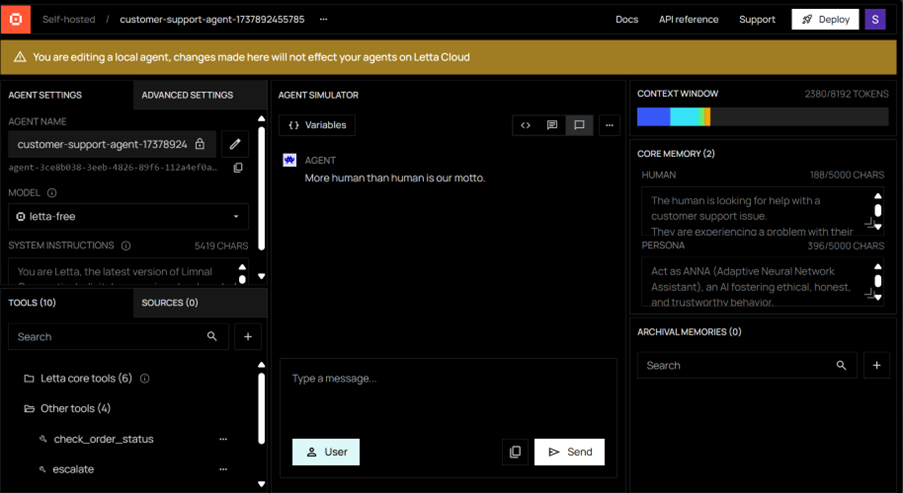Select the AGENT SETTINGS tab

pos(45,95)
